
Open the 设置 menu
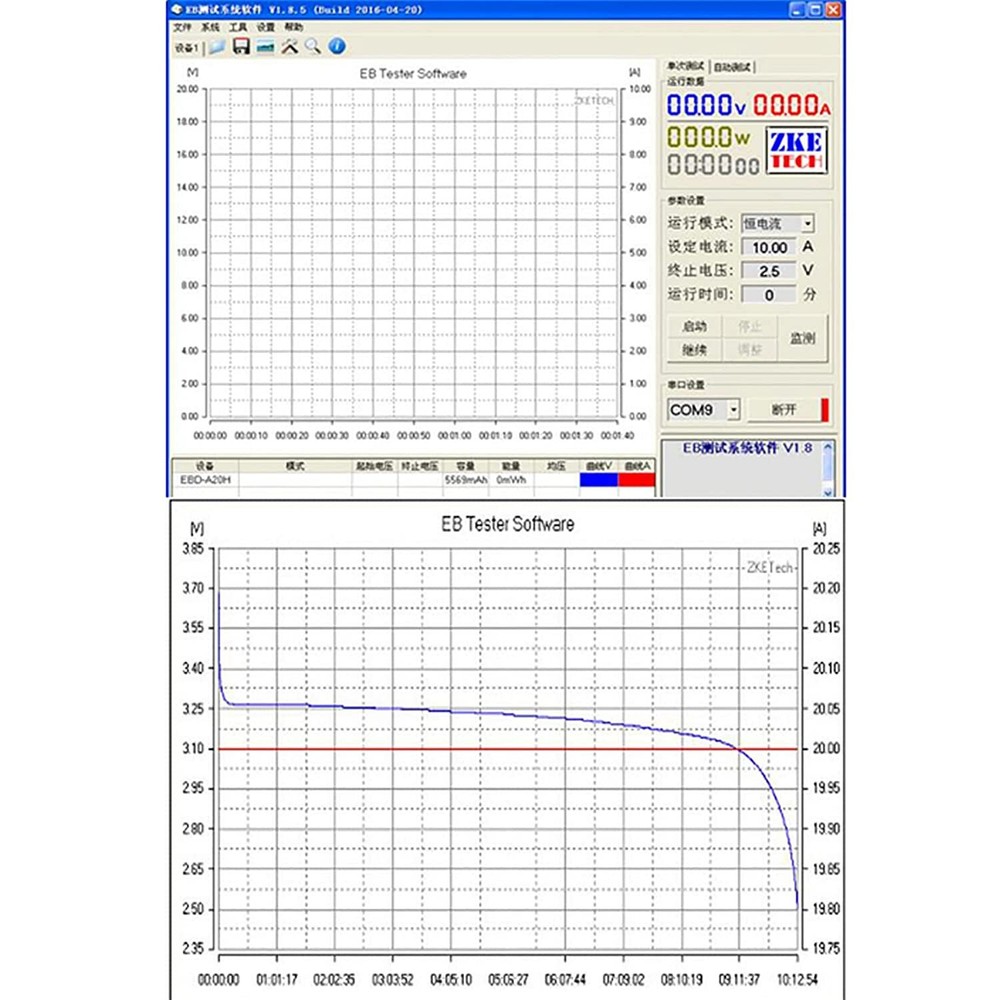265,27
